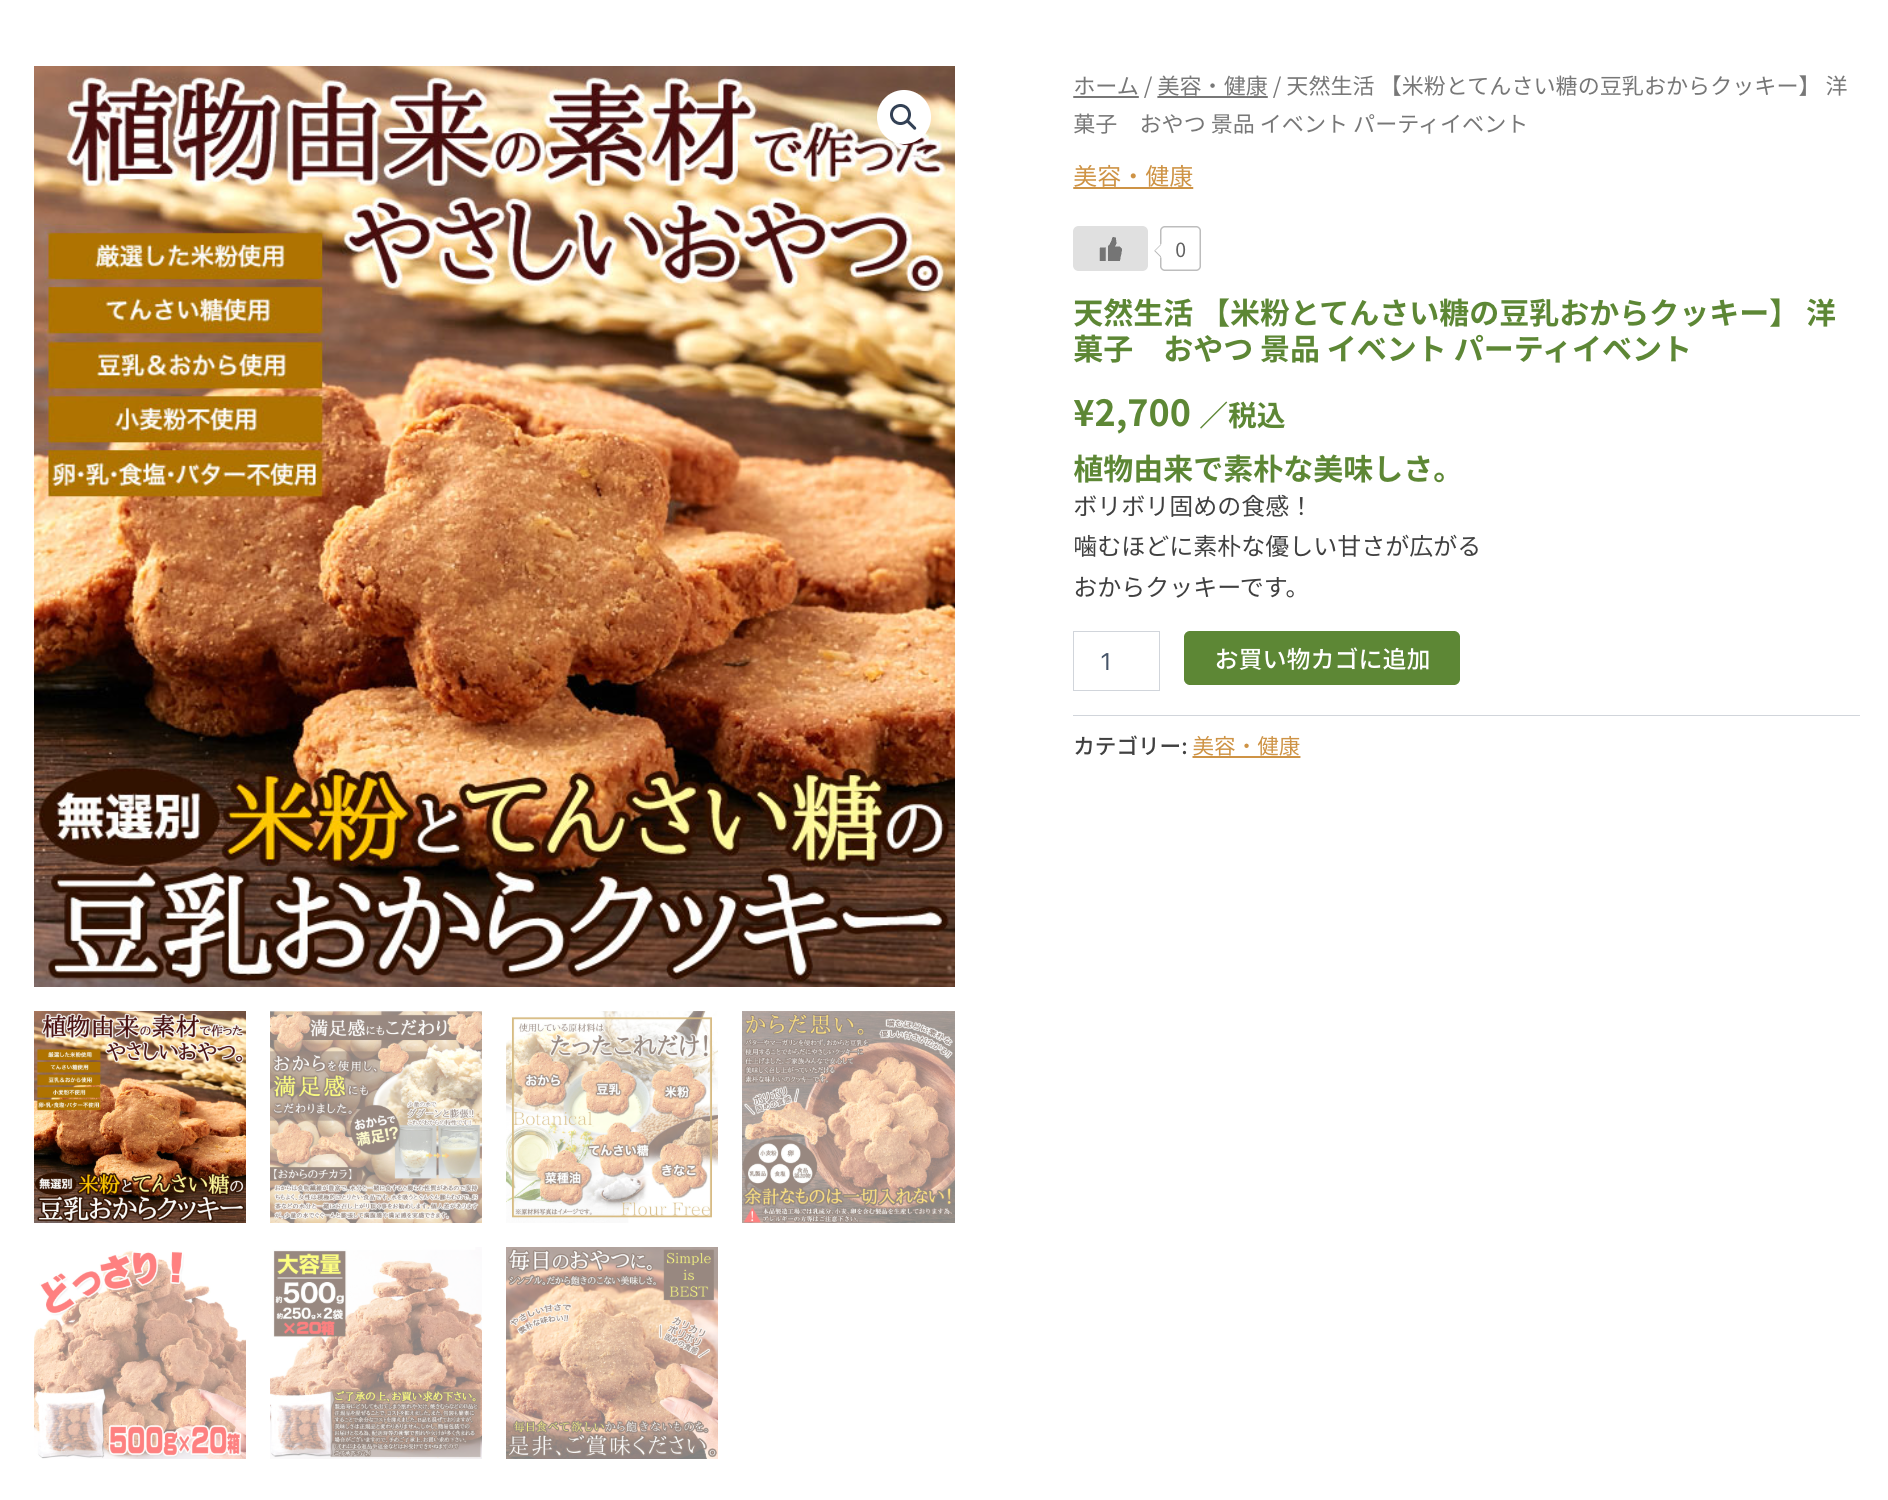
Task: Select the どっさり 500g×20 thumbnail
Action: click(140, 1353)
